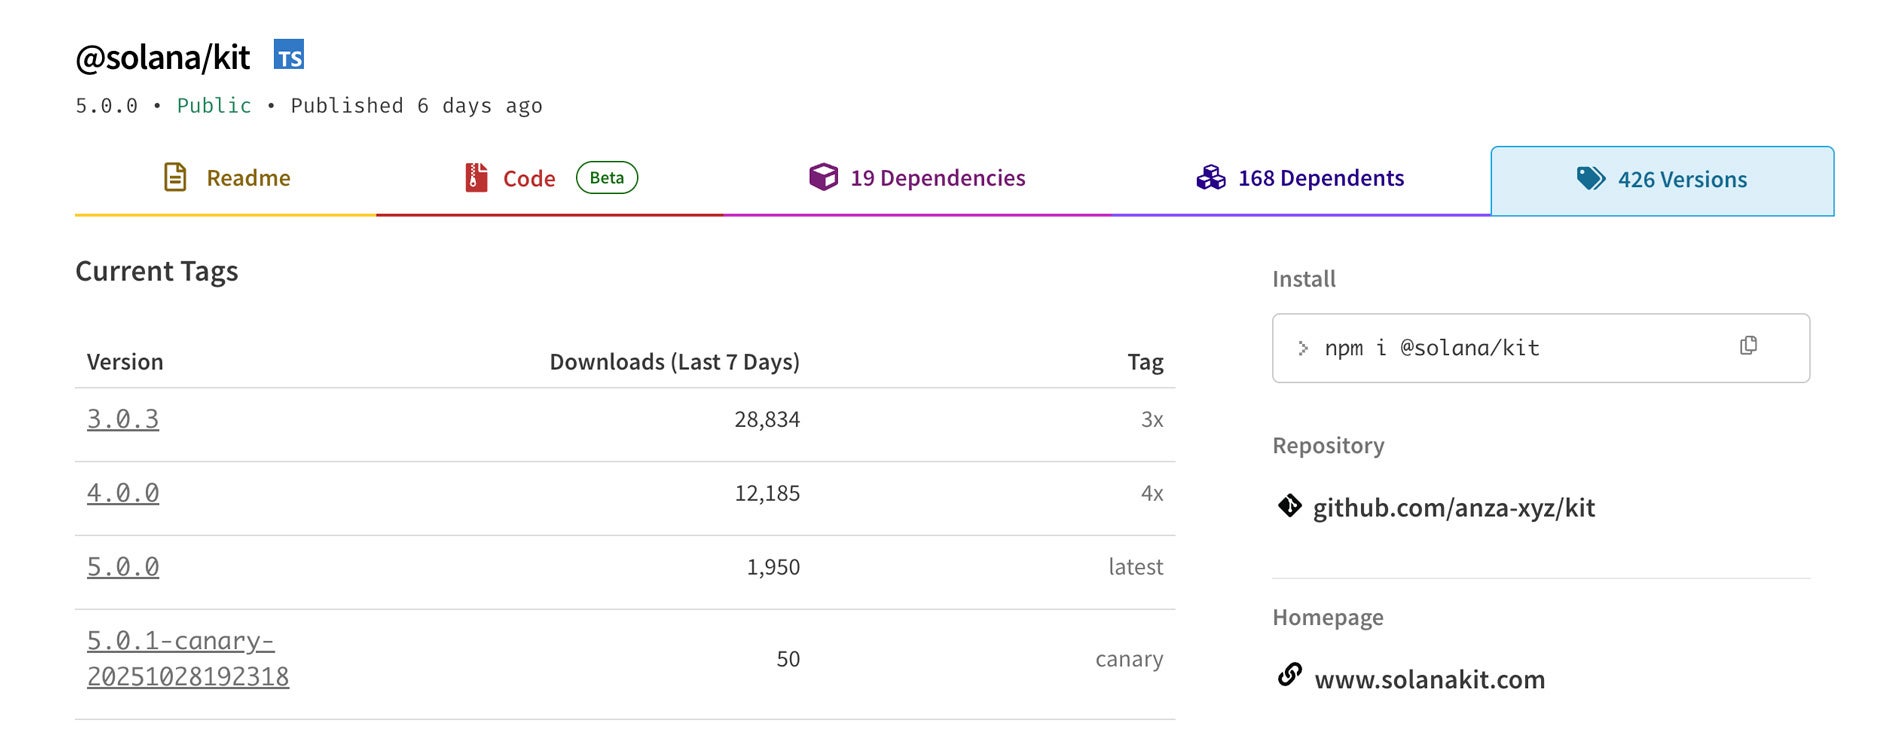This screenshot has height=737, width=1900.
Task: Click the red Code zip-file icon
Action: point(476,177)
